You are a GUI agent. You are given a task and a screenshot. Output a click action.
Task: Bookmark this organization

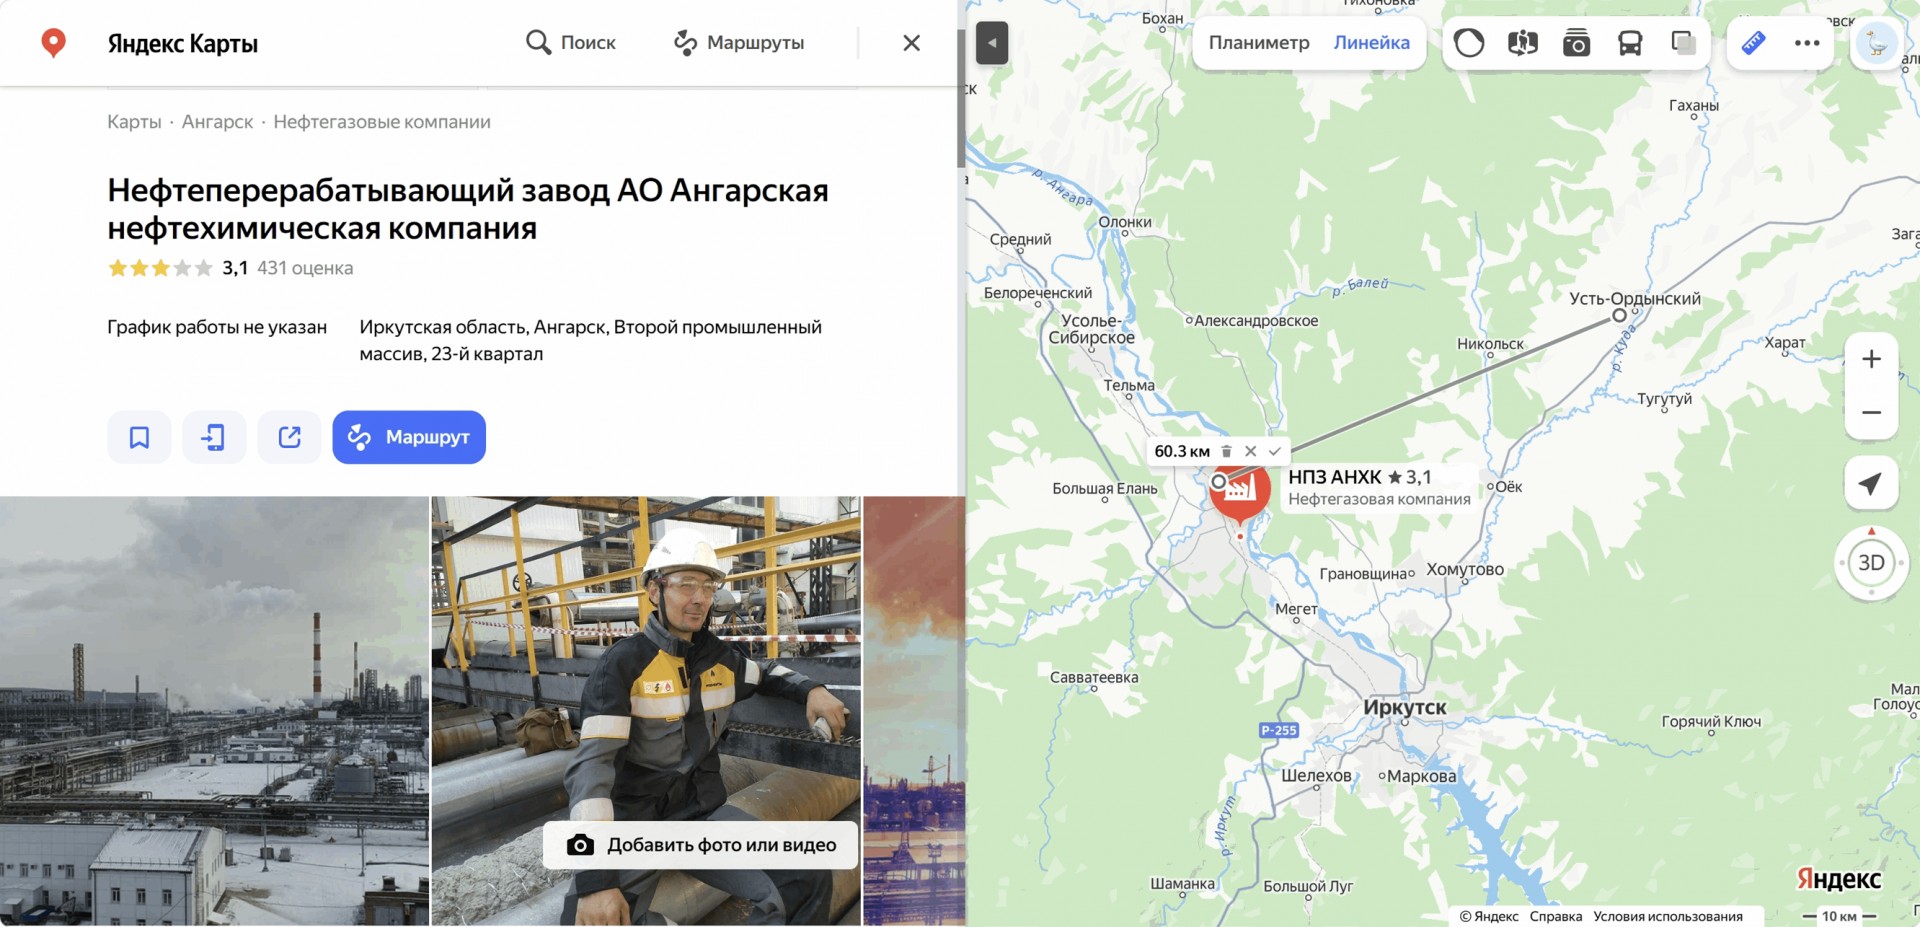pyautogui.click(x=139, y=437)
